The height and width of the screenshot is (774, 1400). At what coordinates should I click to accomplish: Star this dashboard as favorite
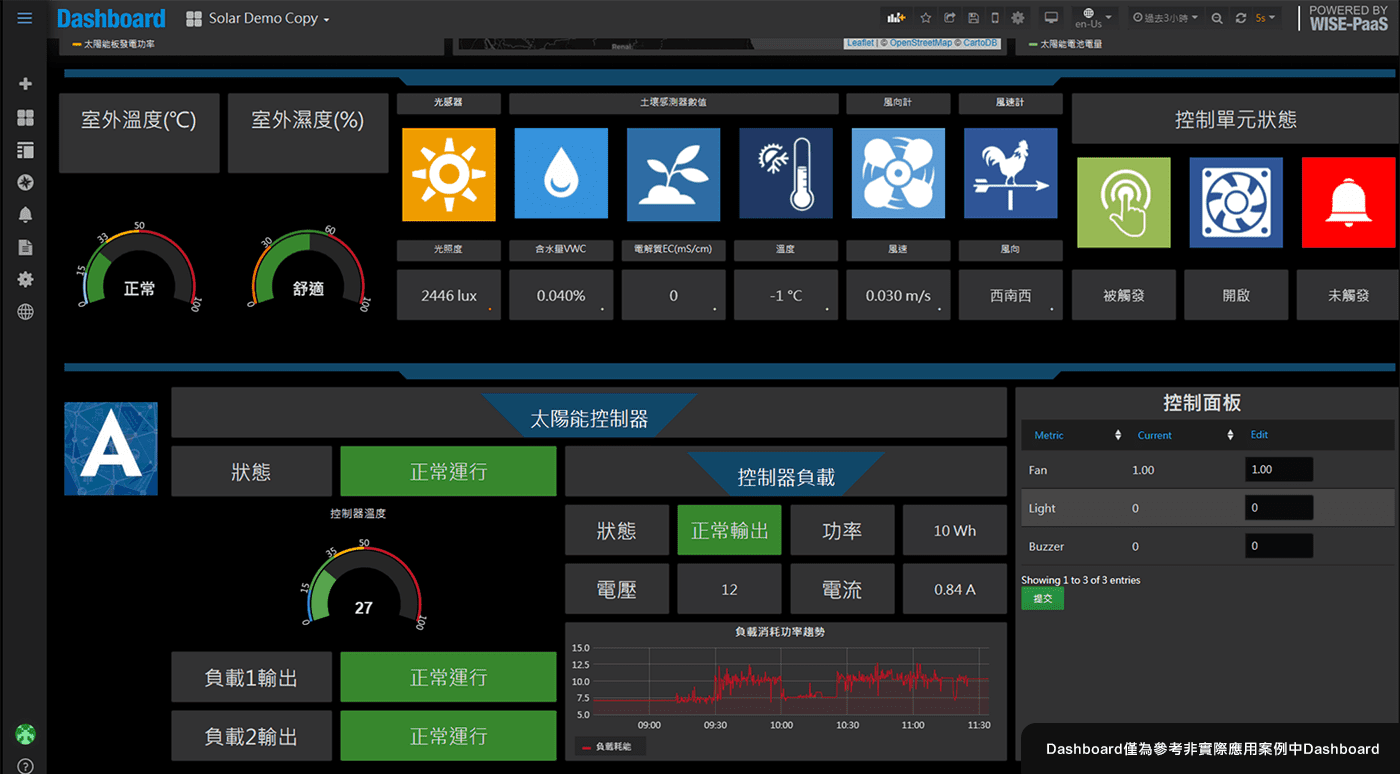pyautogui.click(x=926, y=18)
